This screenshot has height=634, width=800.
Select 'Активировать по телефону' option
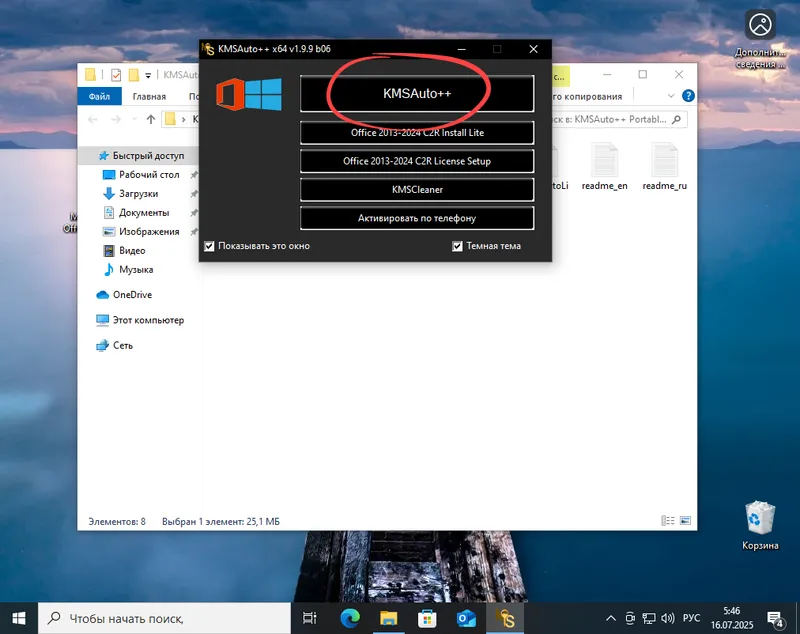[416, 218]
